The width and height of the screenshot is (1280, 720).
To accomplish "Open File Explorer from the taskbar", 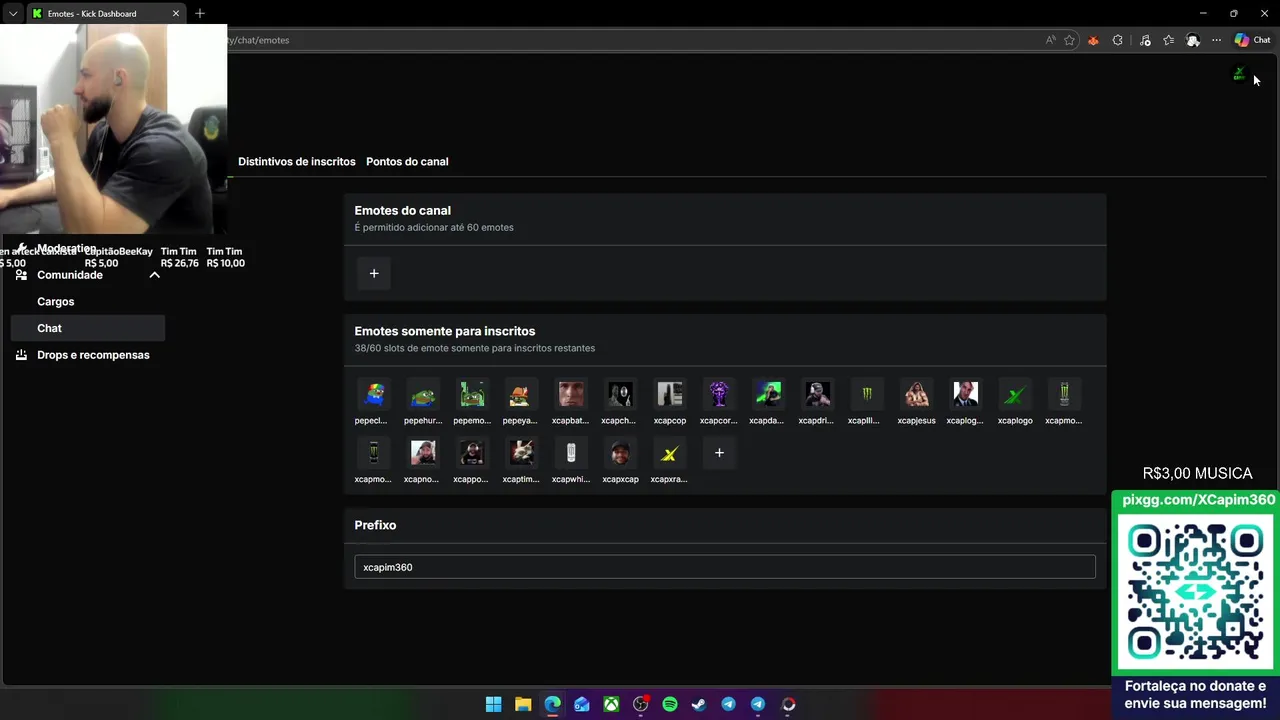I will pos(523,704).
